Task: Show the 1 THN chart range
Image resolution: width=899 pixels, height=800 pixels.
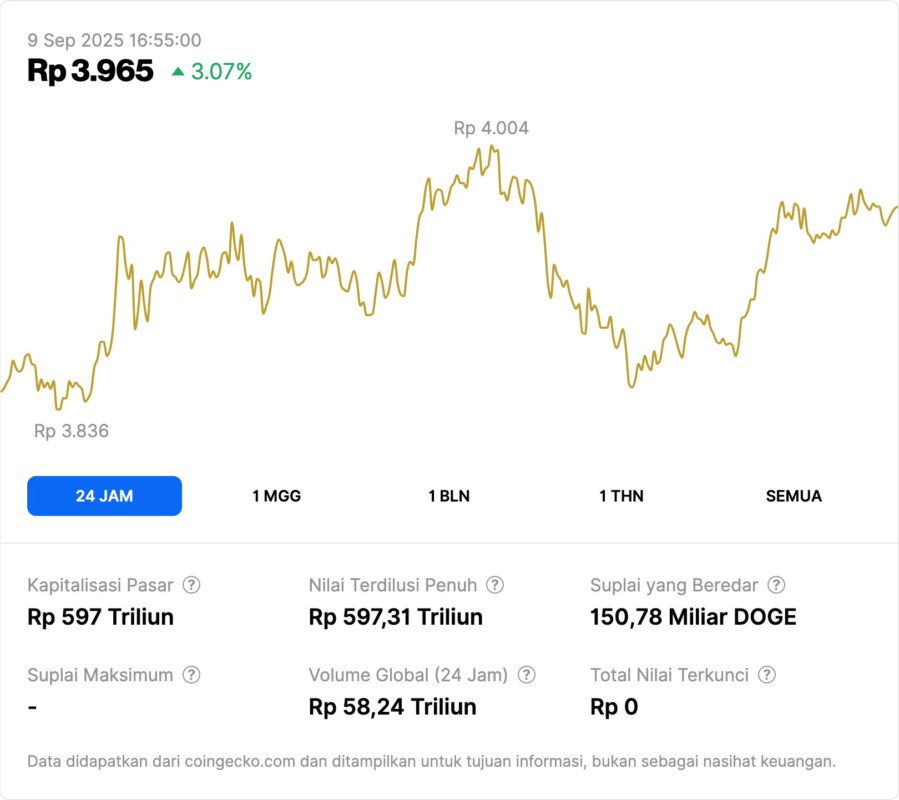Action: tap(621, 496)
